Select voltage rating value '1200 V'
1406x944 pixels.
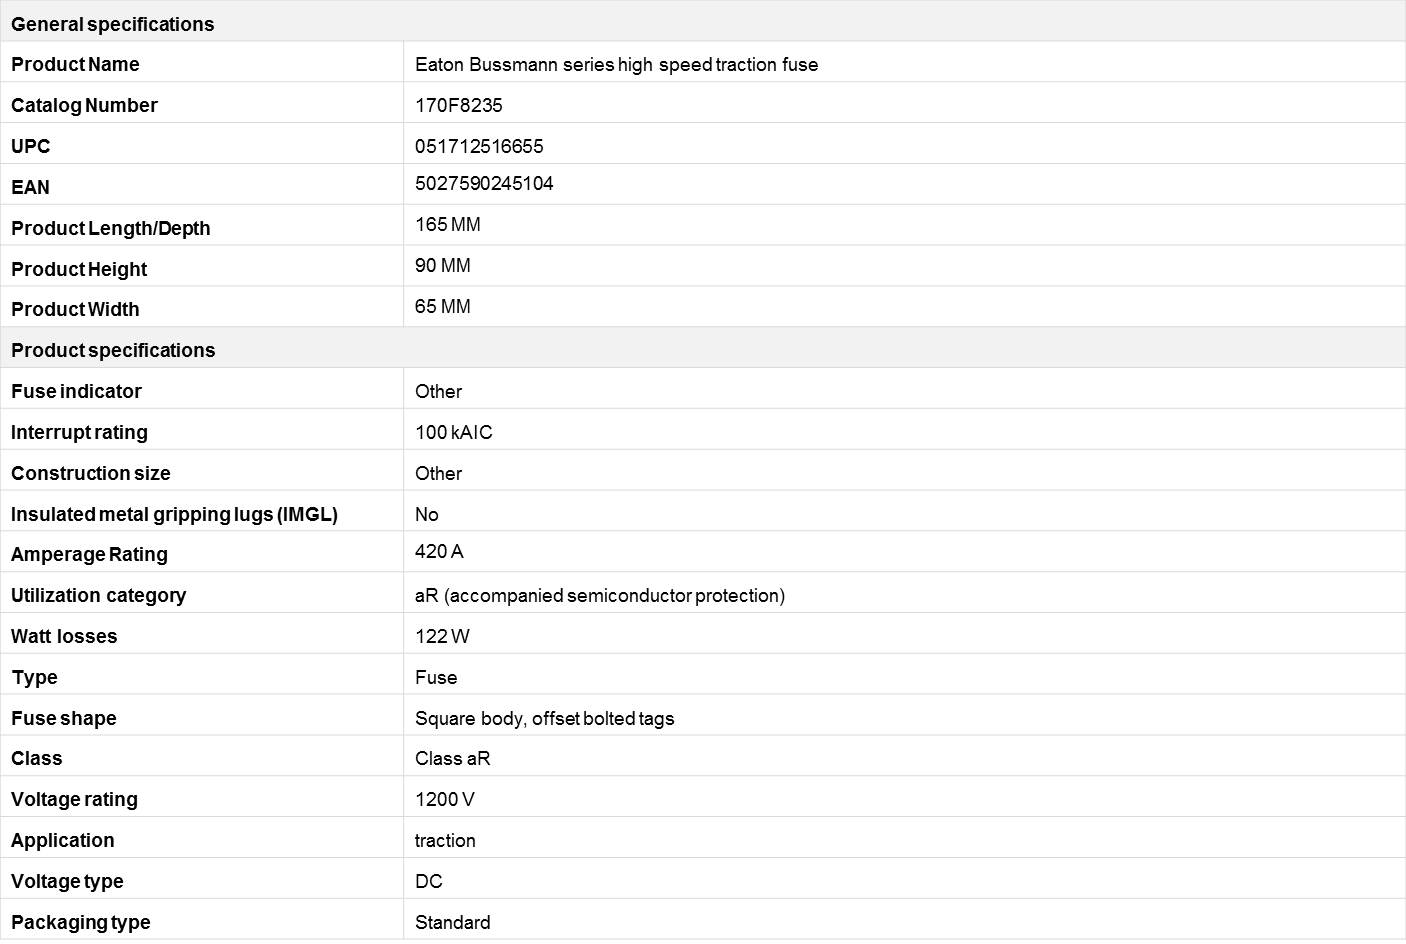point(444,799)
